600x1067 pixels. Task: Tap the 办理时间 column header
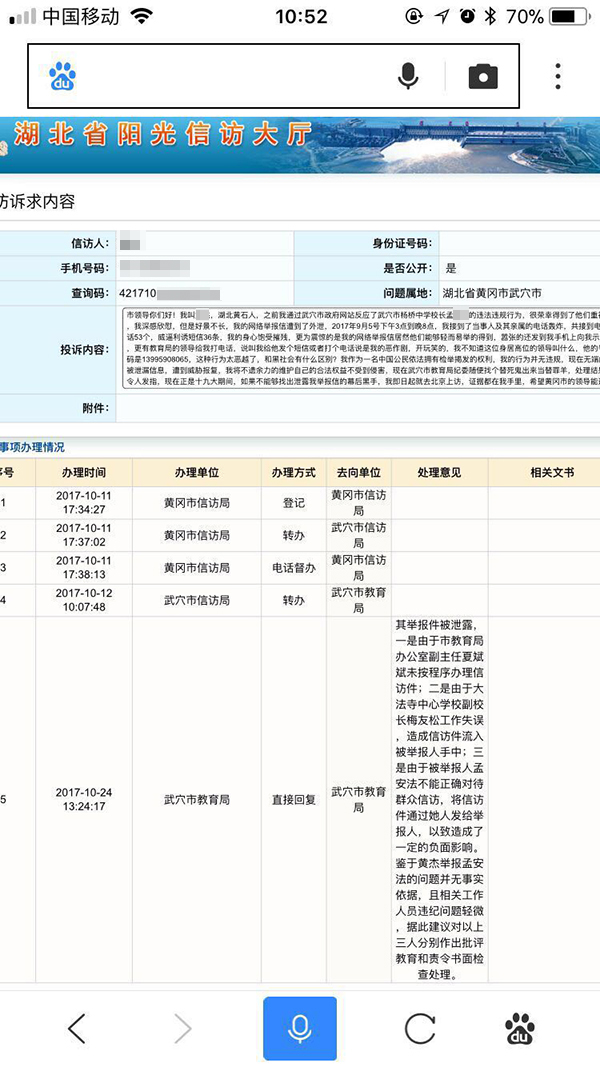pyautogui.click(x=84, y=472)
